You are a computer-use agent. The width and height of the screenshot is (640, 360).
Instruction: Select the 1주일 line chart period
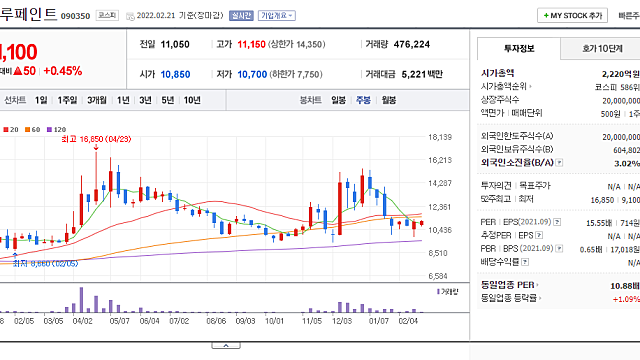[x=67, y=100]
